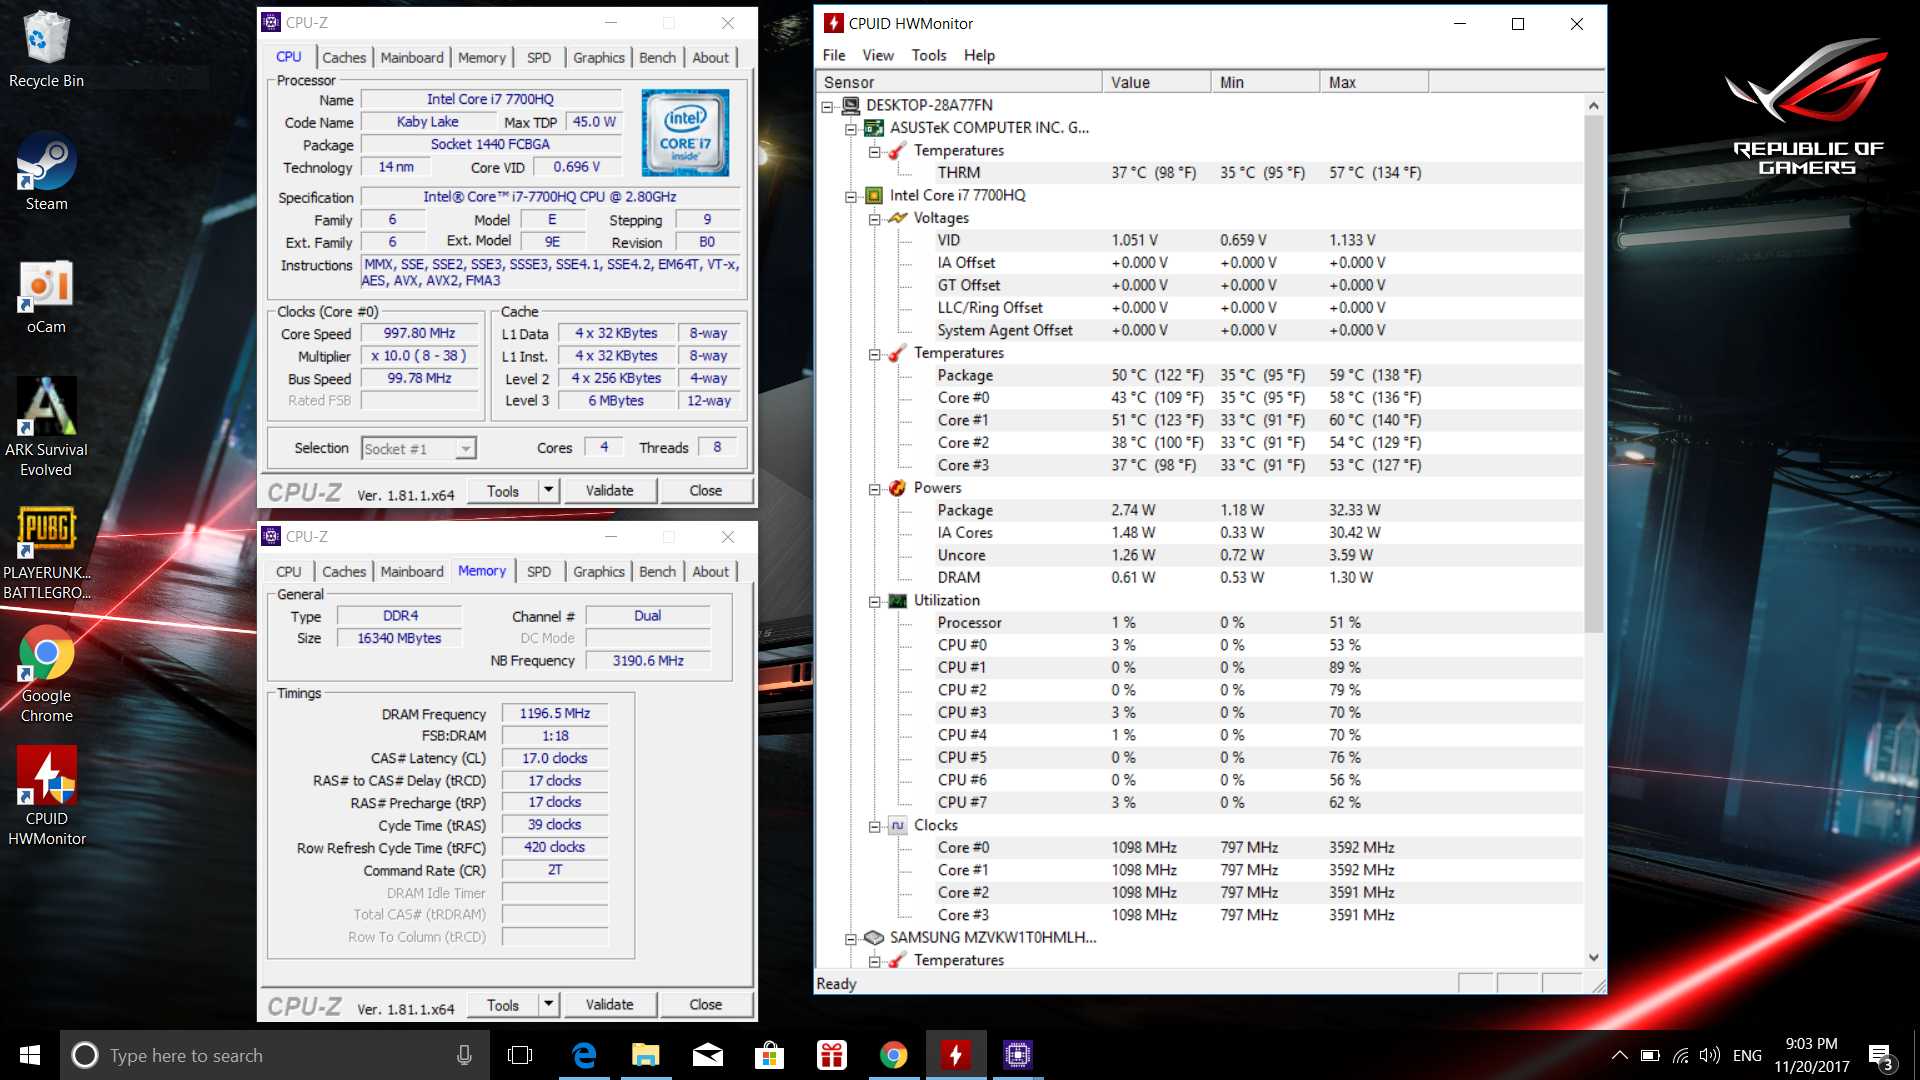Open About tab in bottom CPU-Z
This screenshot has height=1080, width=1920.
(x=711, y=572)
